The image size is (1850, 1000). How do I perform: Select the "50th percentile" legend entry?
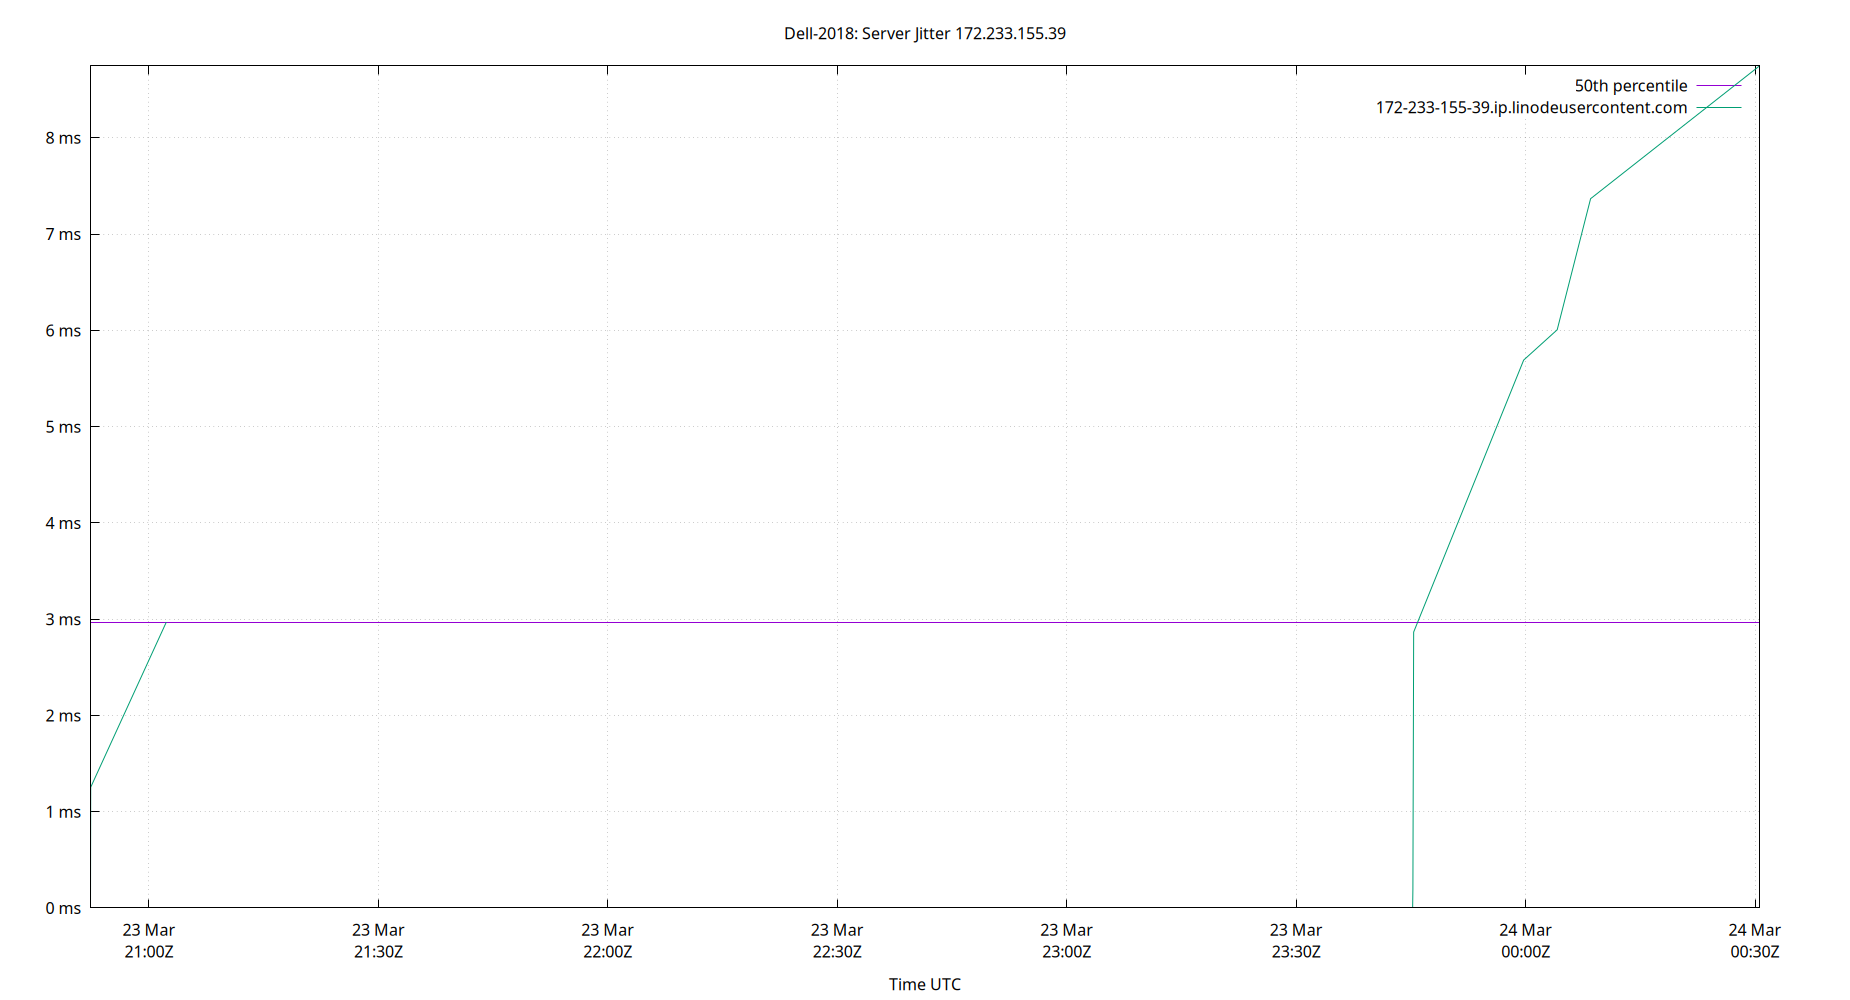click(1630, 85)
